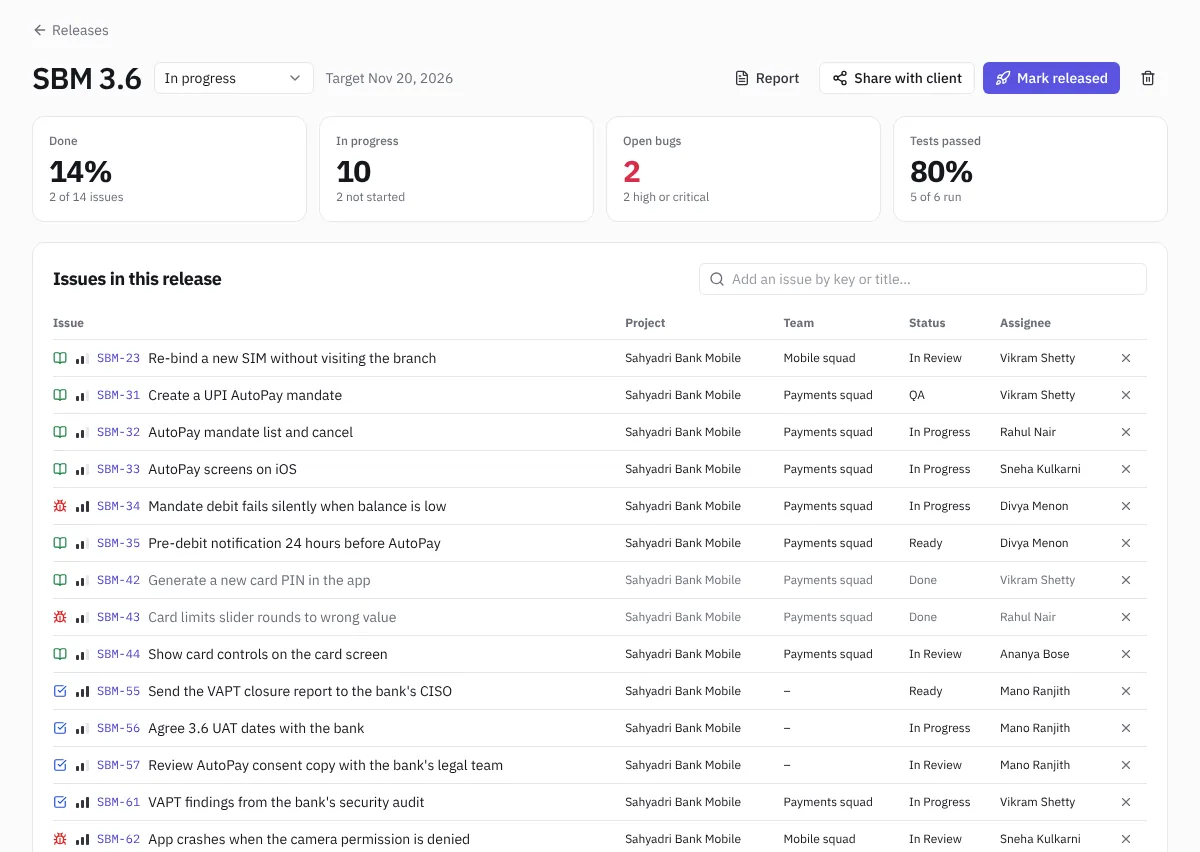
Task: Click the story book icon for SBM-31
Action: click(x=60, y=395)
